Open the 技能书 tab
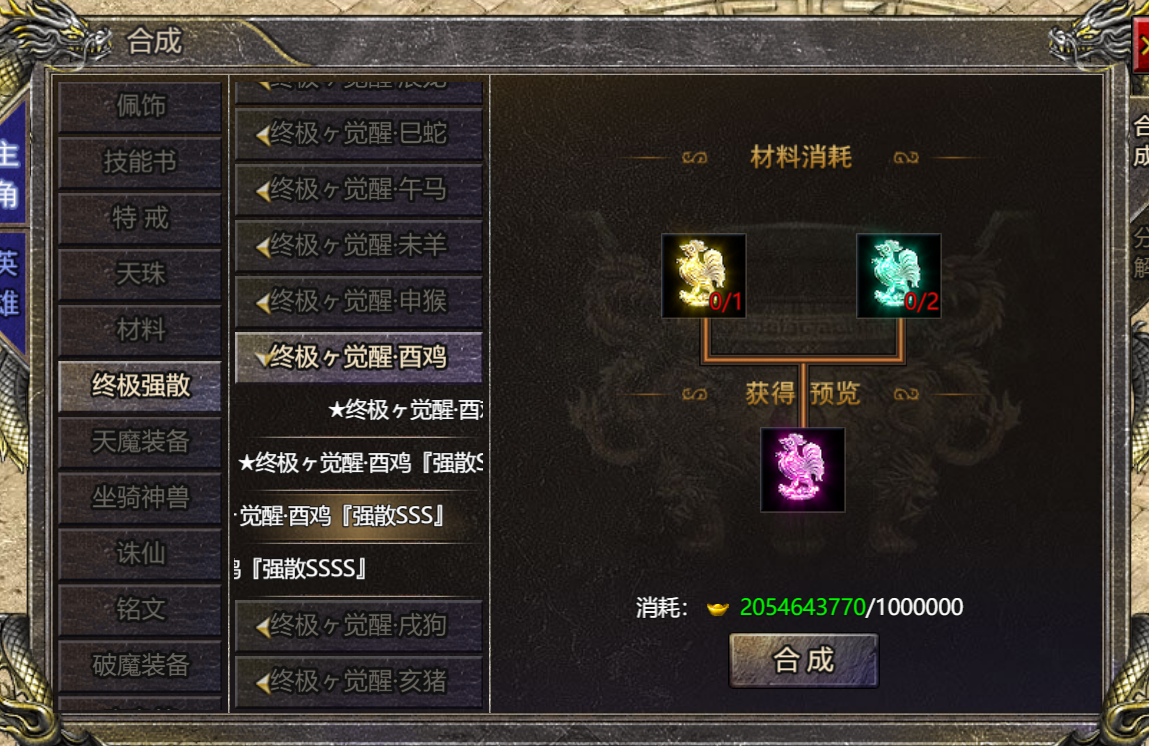The image size is (1149, 746). pos(140,162)
